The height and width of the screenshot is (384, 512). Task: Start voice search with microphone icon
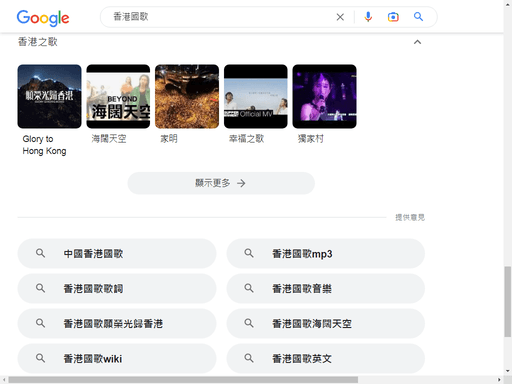pos(368,17)
